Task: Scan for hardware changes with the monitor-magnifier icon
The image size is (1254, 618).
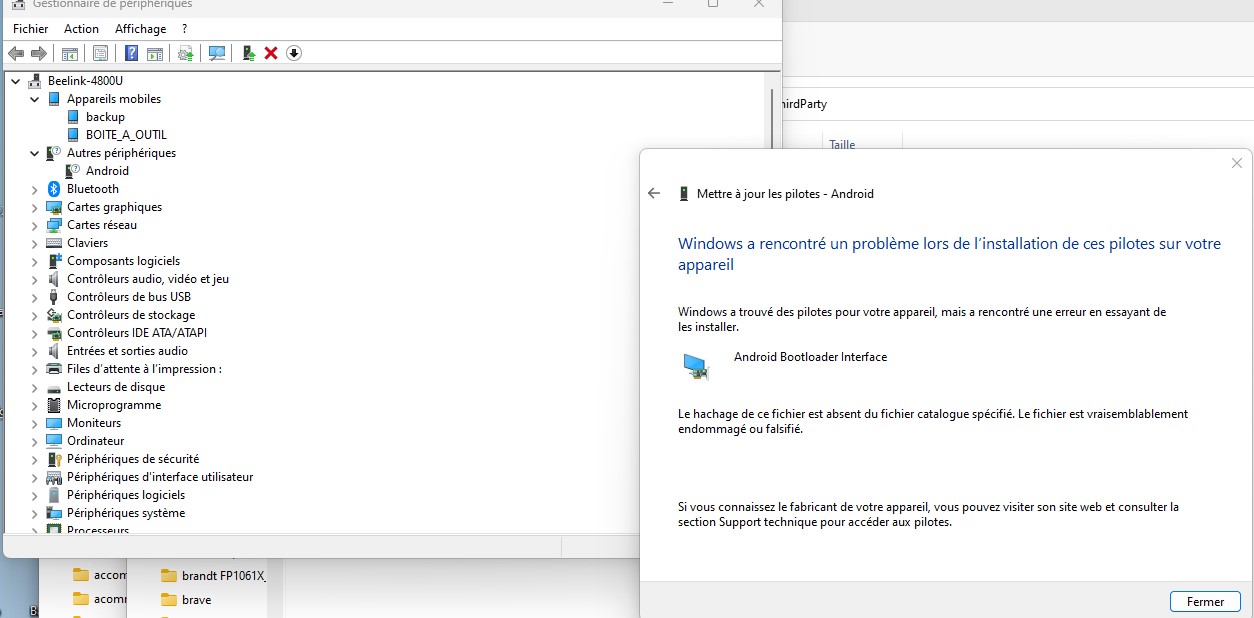Action: pos(217,53)
